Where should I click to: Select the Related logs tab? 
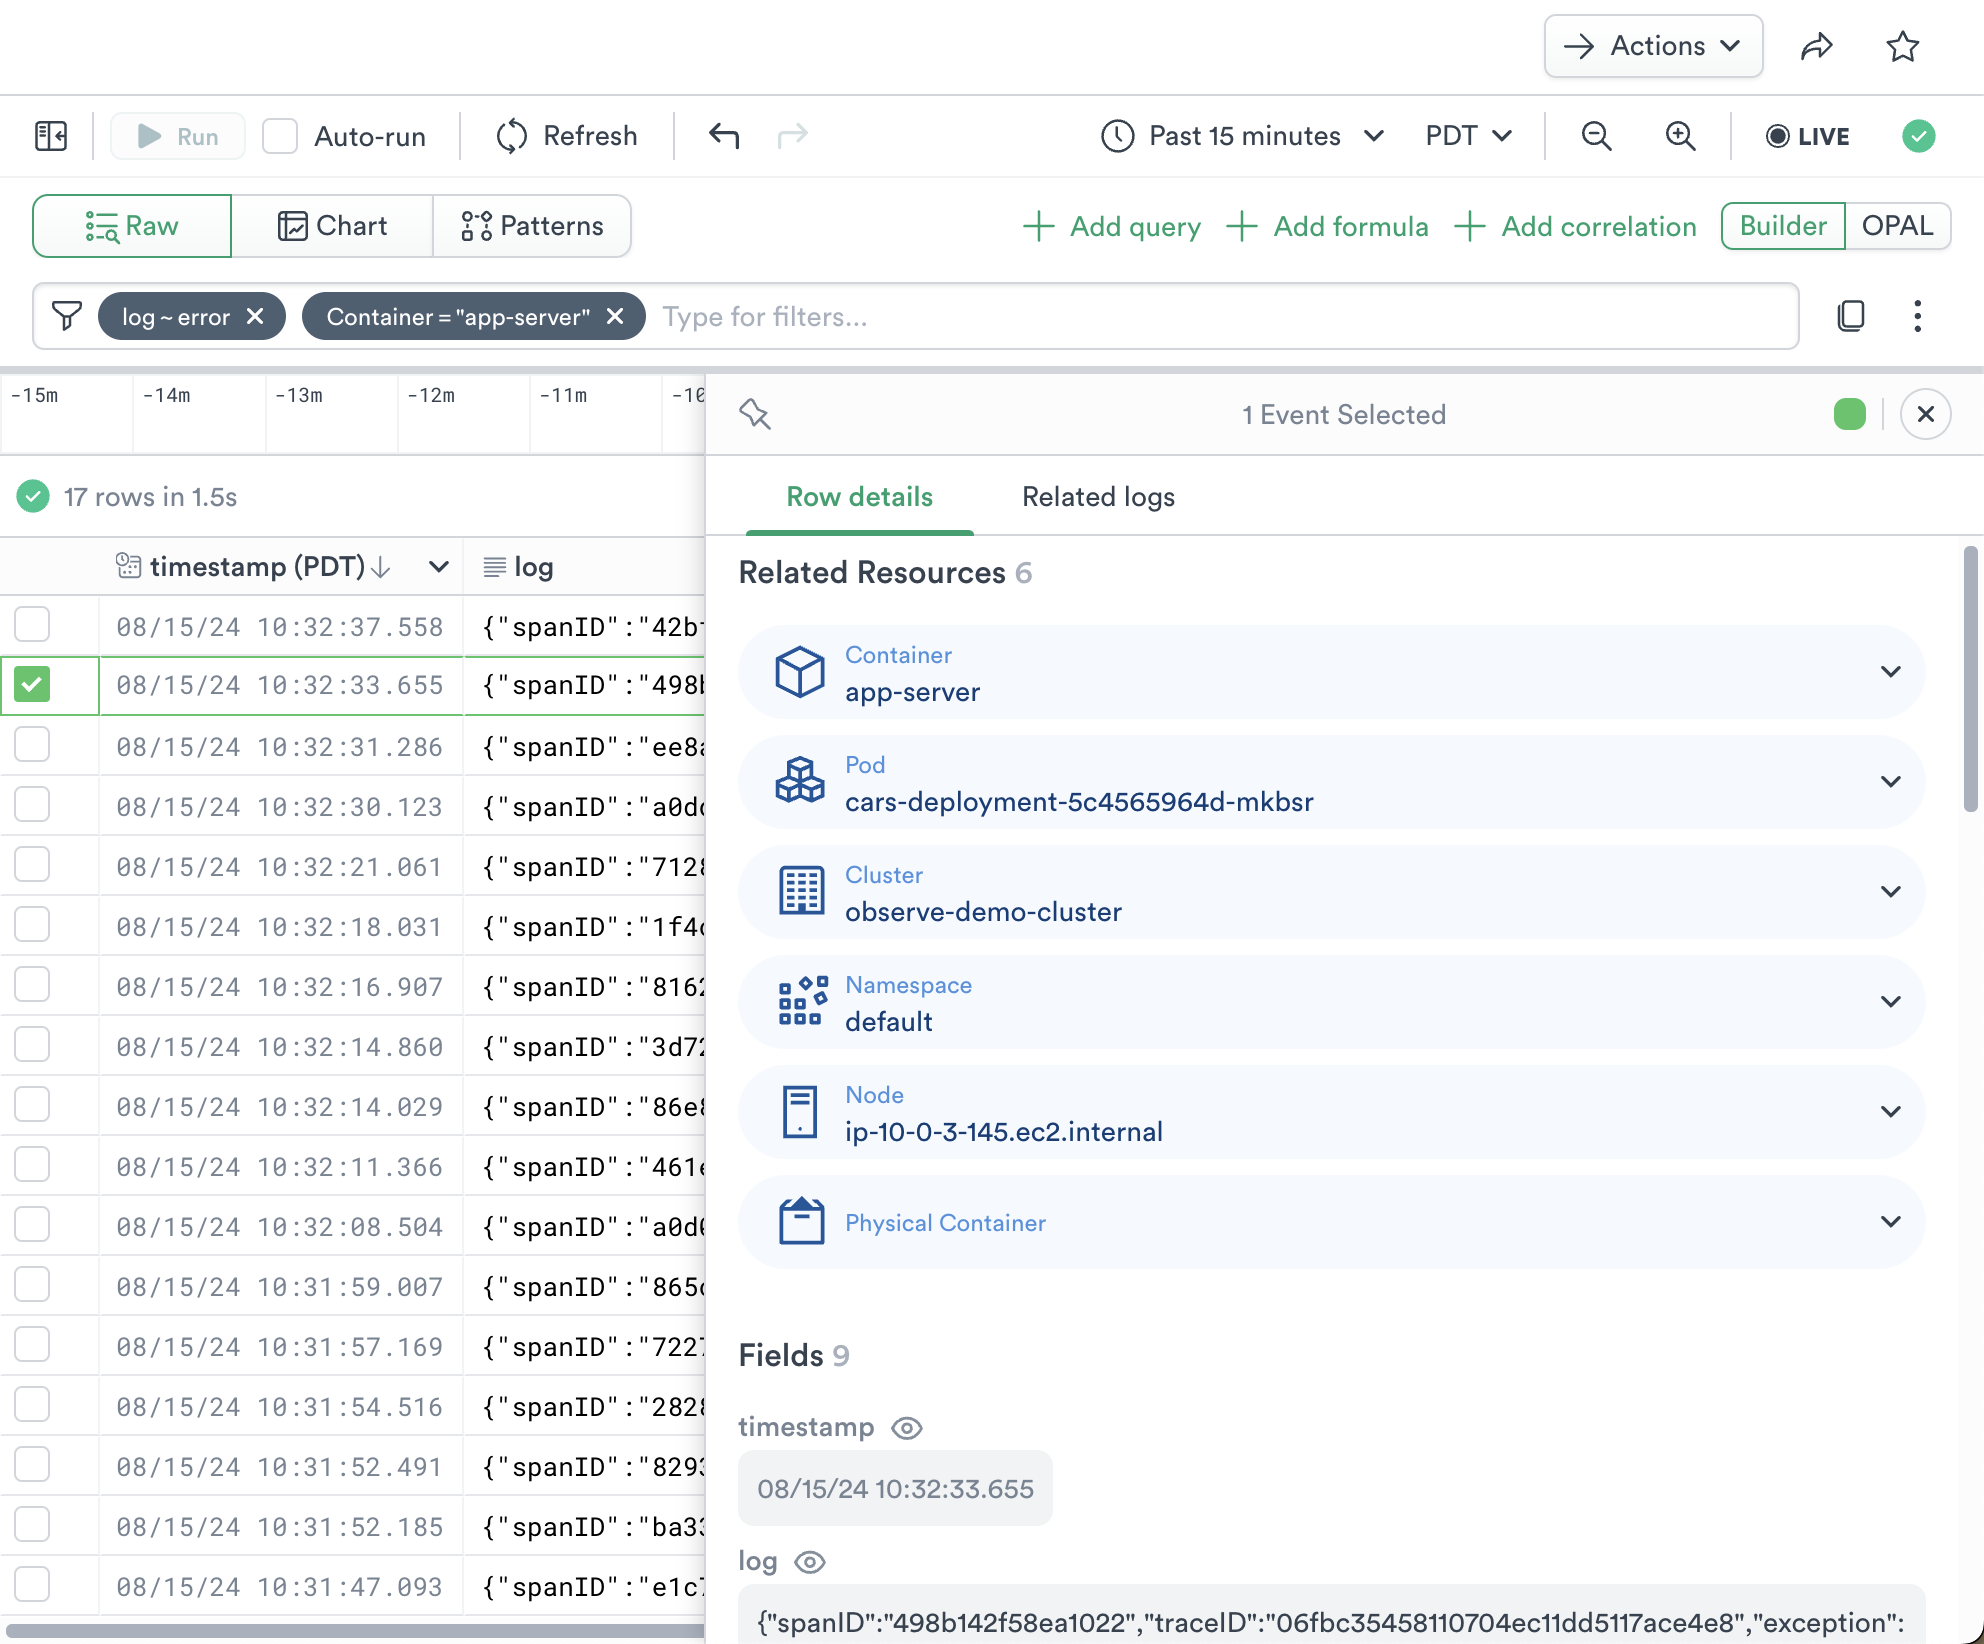coord(1098,497)
